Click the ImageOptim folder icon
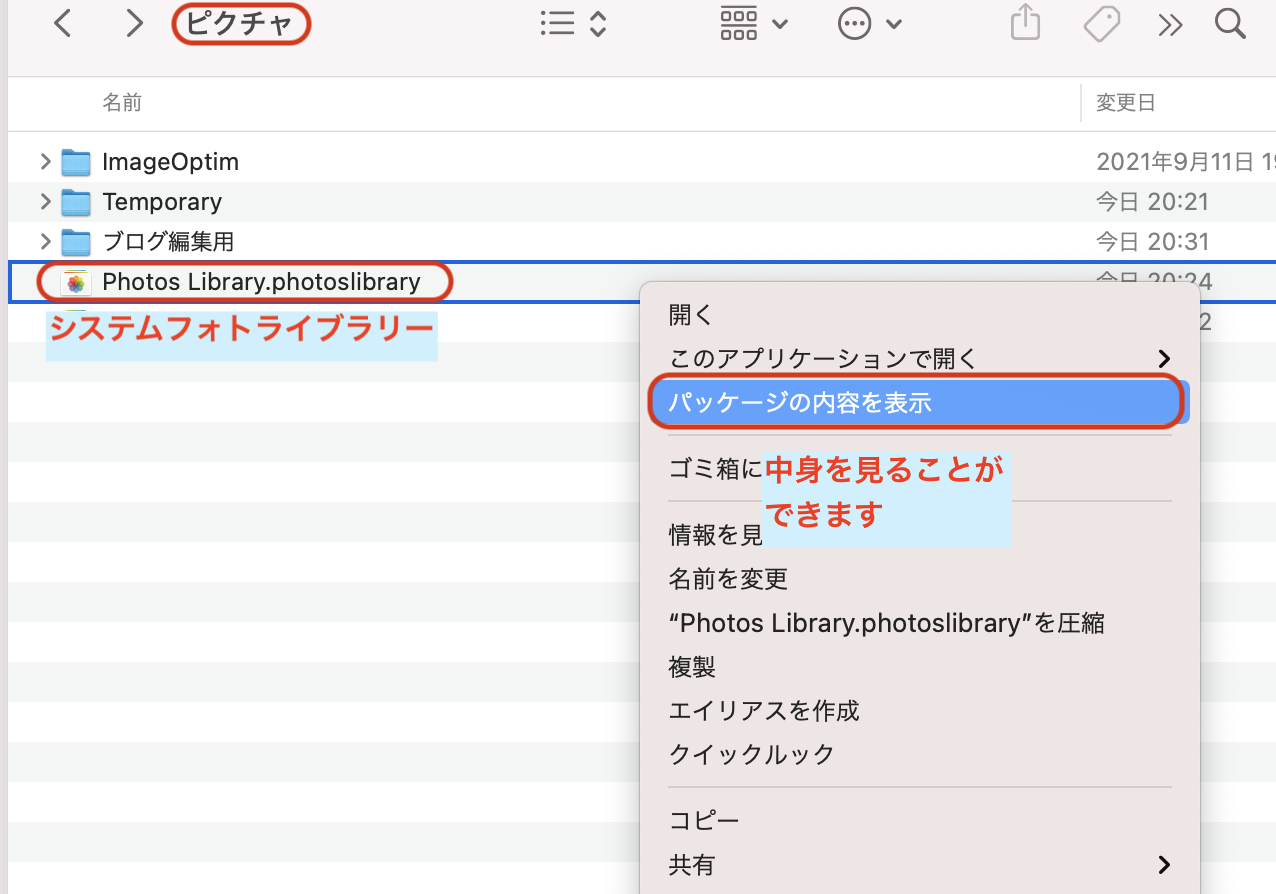The height and width of the screenshot is (894, 1276). tap(76, 161)
